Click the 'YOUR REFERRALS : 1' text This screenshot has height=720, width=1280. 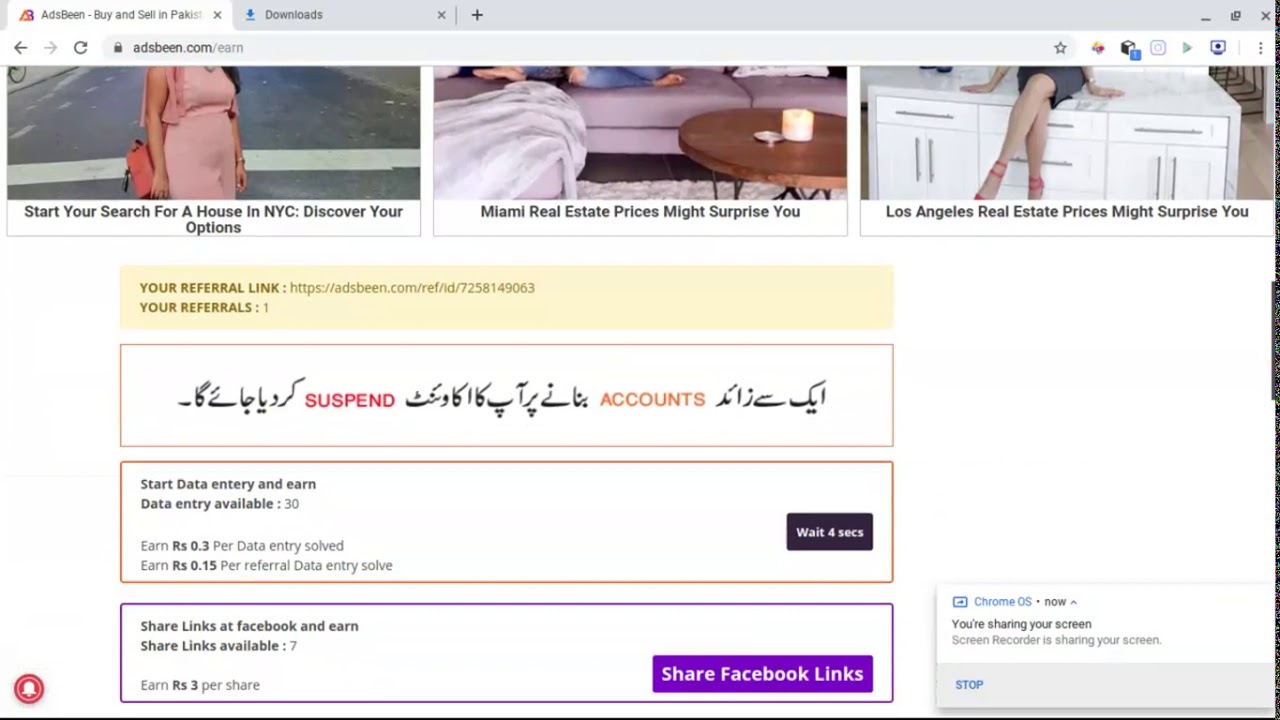click(x=204, y=307)
